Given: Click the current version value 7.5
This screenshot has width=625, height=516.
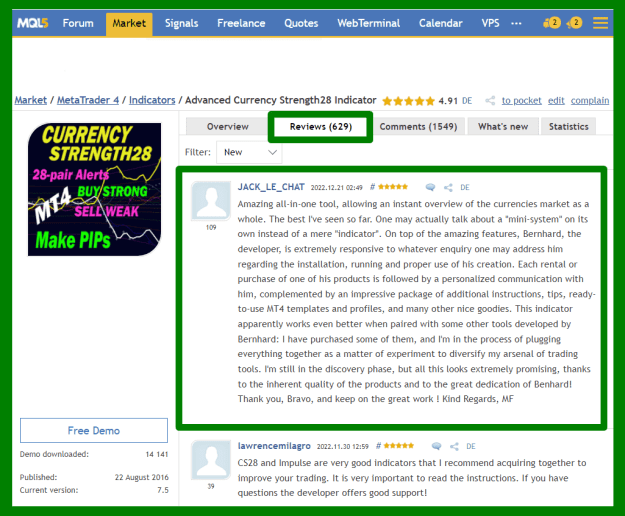Looking at the screenshot, I should (x=163, y=490).
